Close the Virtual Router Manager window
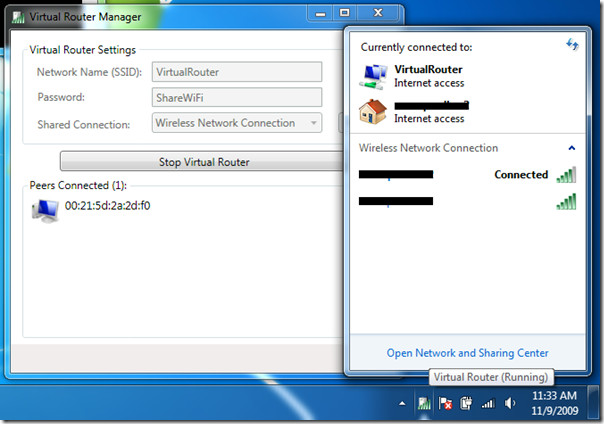The image size is (604, 424). [378, 14]
